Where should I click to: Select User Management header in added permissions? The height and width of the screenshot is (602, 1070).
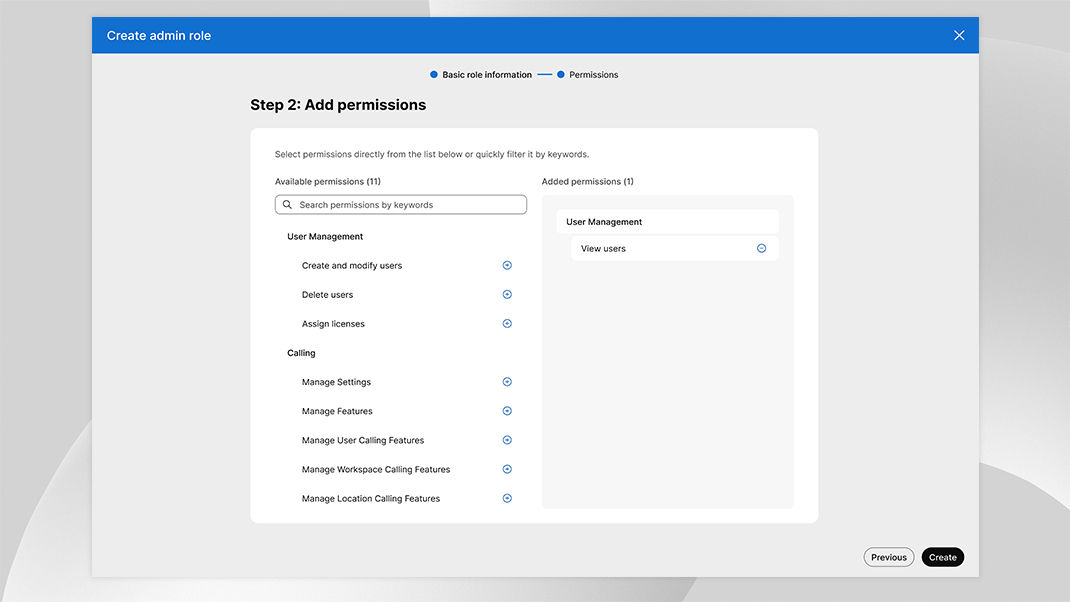coord(604,222)
